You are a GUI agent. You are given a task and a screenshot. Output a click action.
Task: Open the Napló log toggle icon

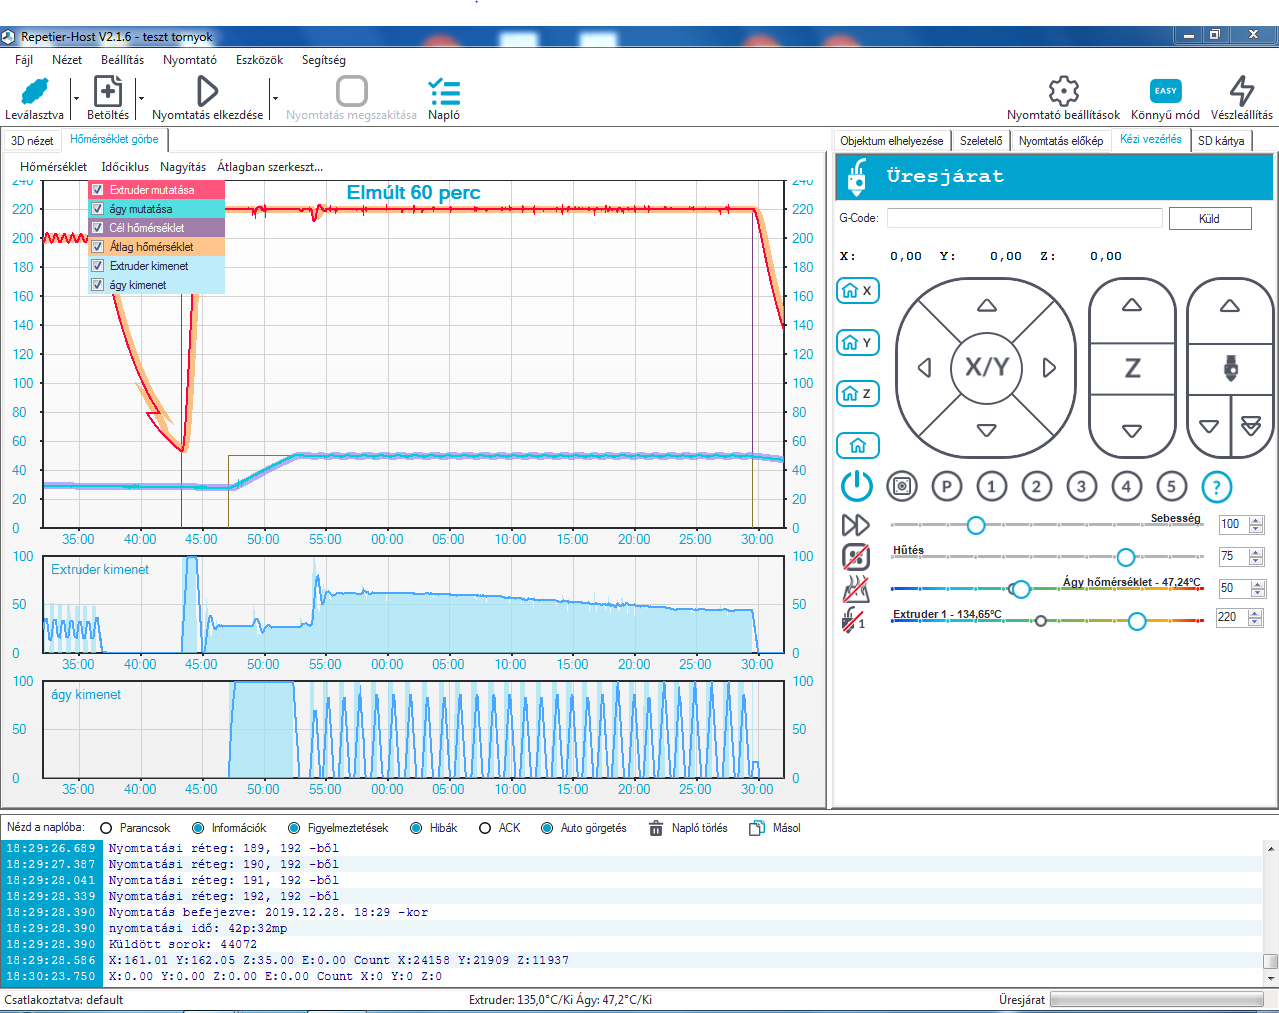click(444, 92)
